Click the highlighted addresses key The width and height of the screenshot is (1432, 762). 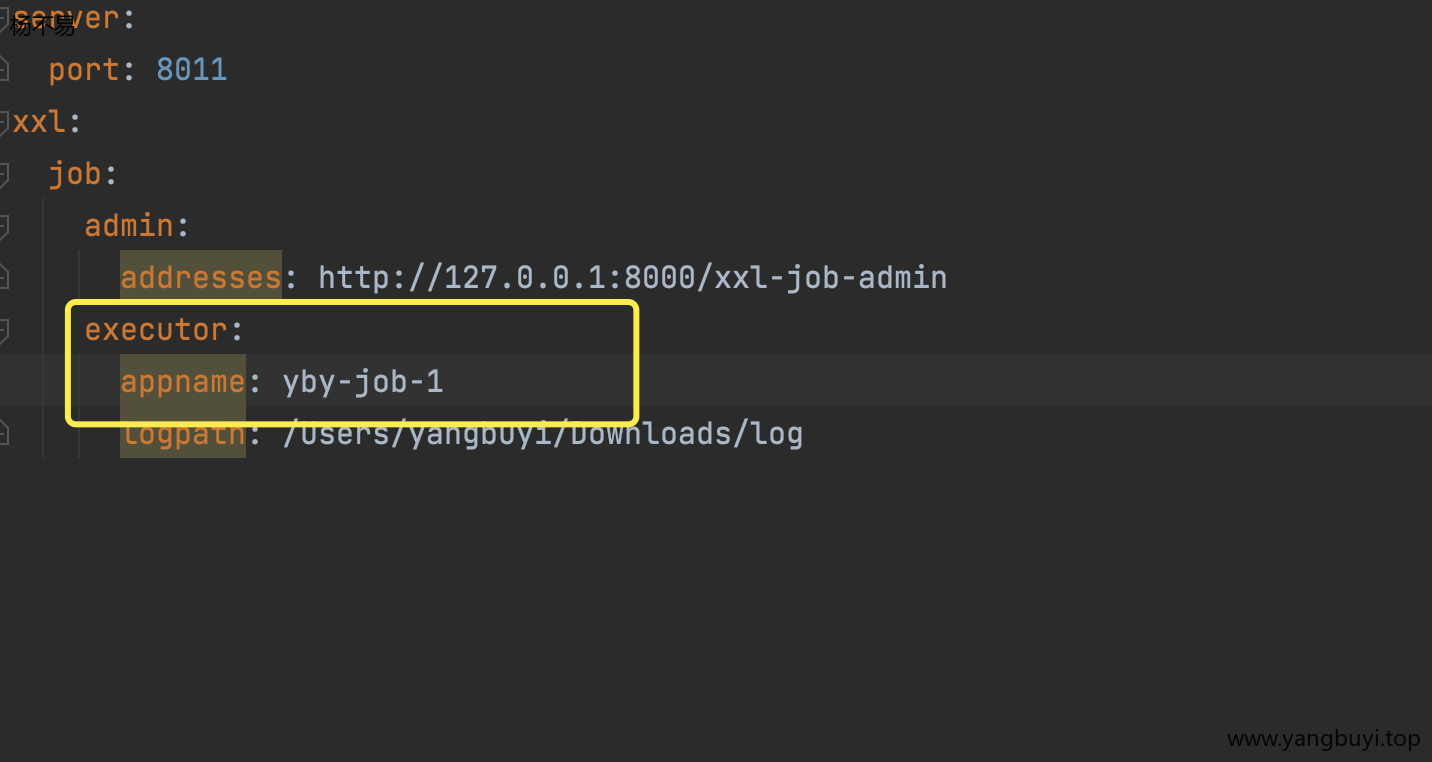200,277
